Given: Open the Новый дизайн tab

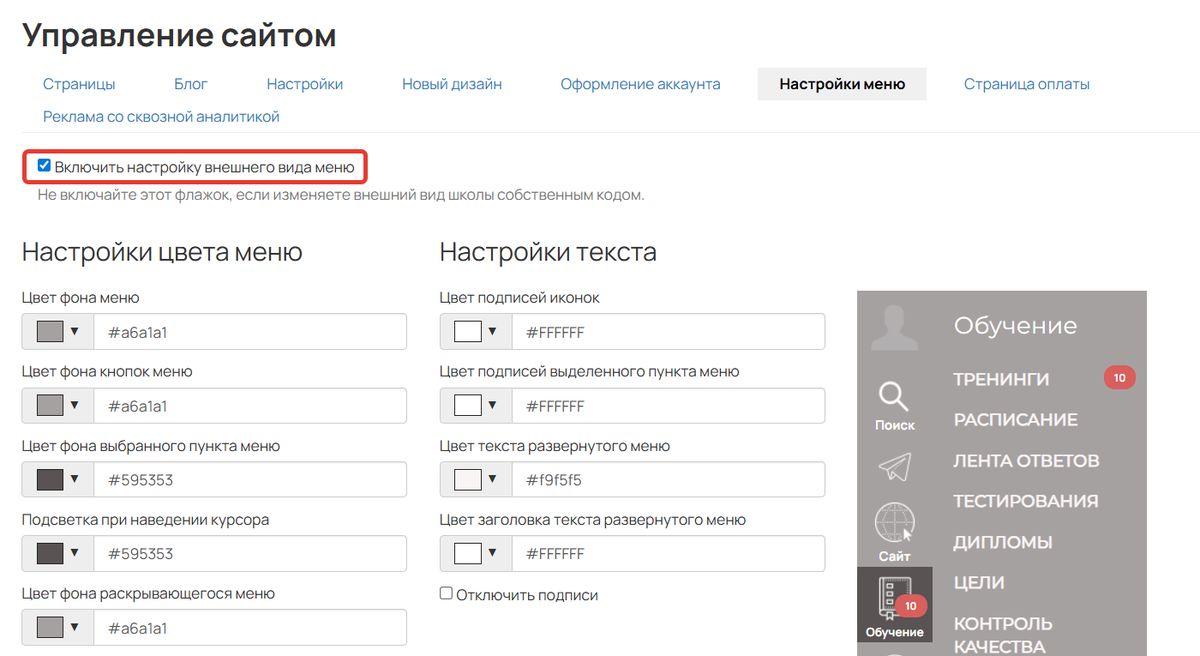Looking at the screenshot, I should pos(452,84).
